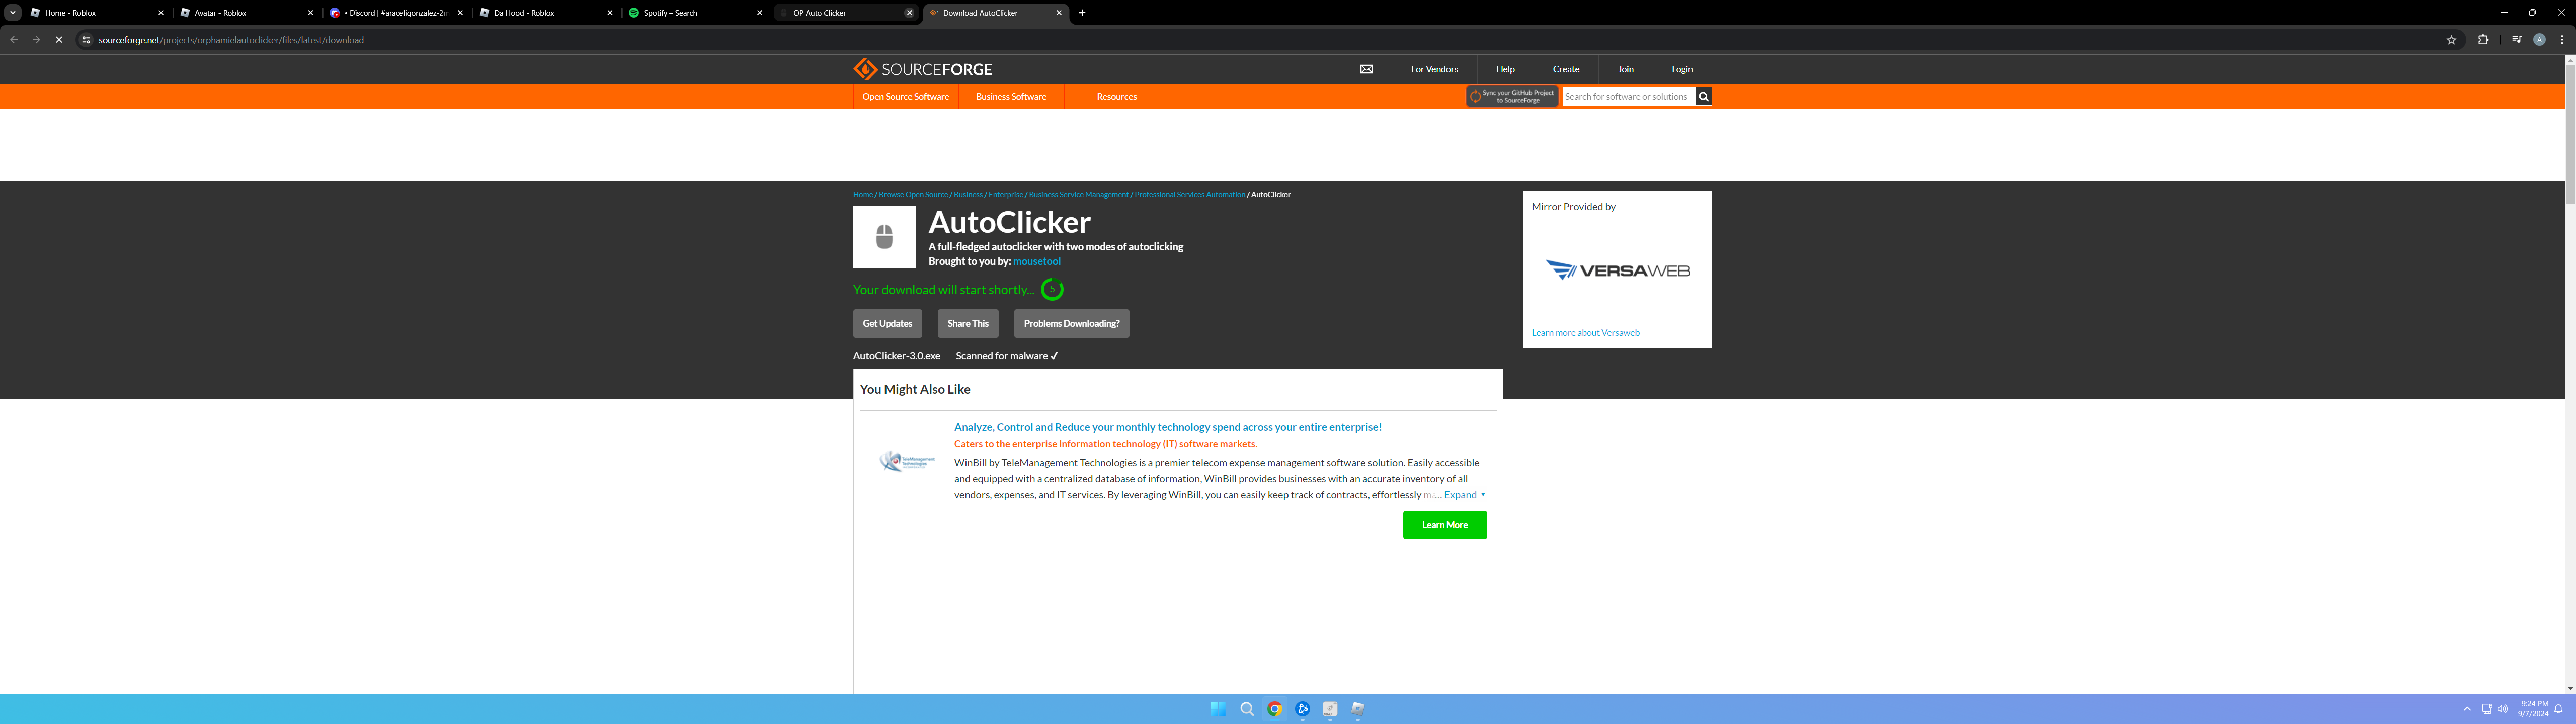Viewport: 2576px width, 724px height.
Task: Open the media controls music icon
Action: (x=2516, y=40)
